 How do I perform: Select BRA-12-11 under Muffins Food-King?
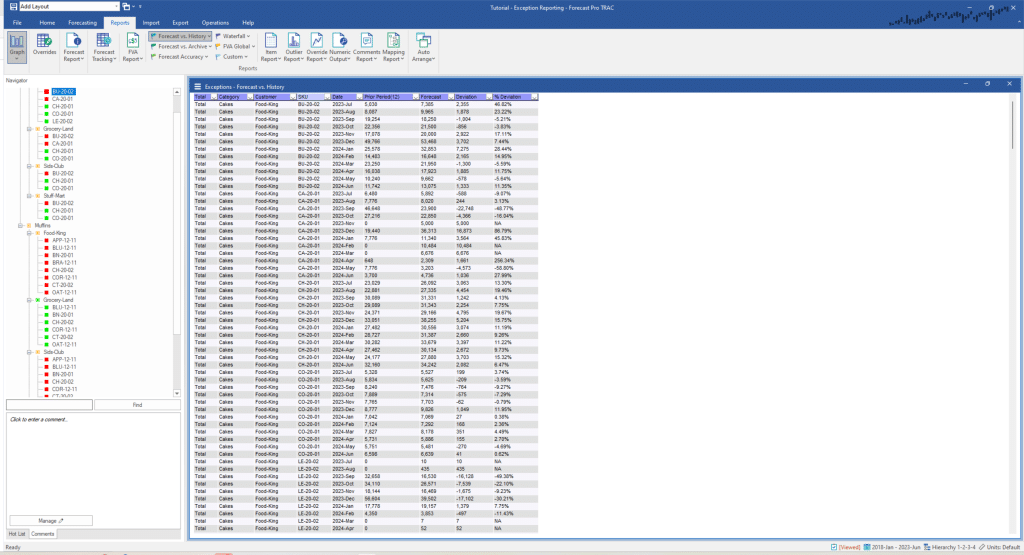point(64,262)
